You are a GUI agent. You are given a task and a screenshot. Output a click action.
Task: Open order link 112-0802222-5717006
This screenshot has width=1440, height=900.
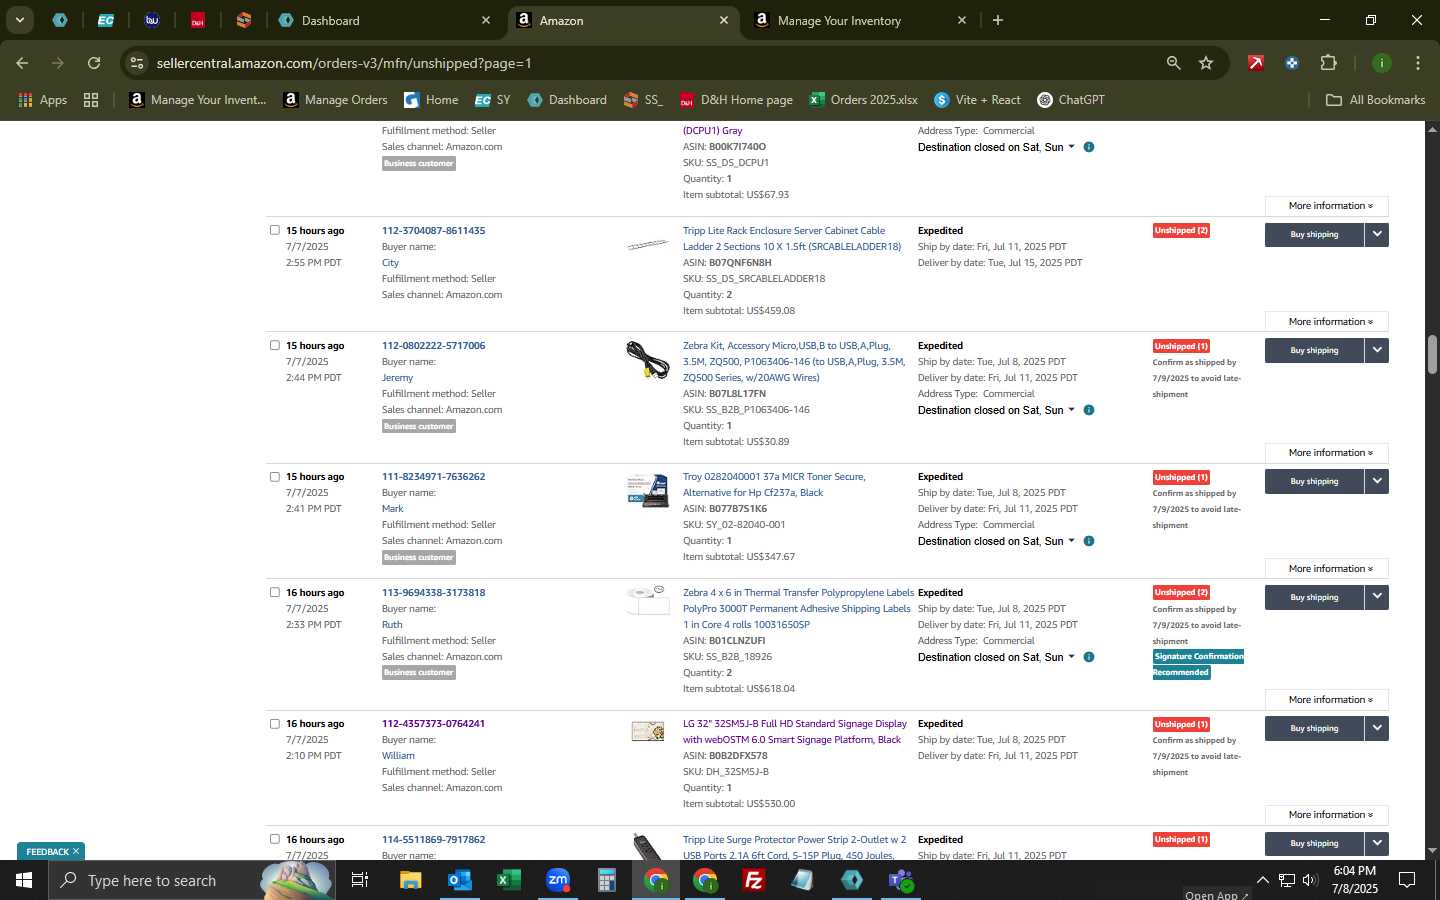[433, 346]
